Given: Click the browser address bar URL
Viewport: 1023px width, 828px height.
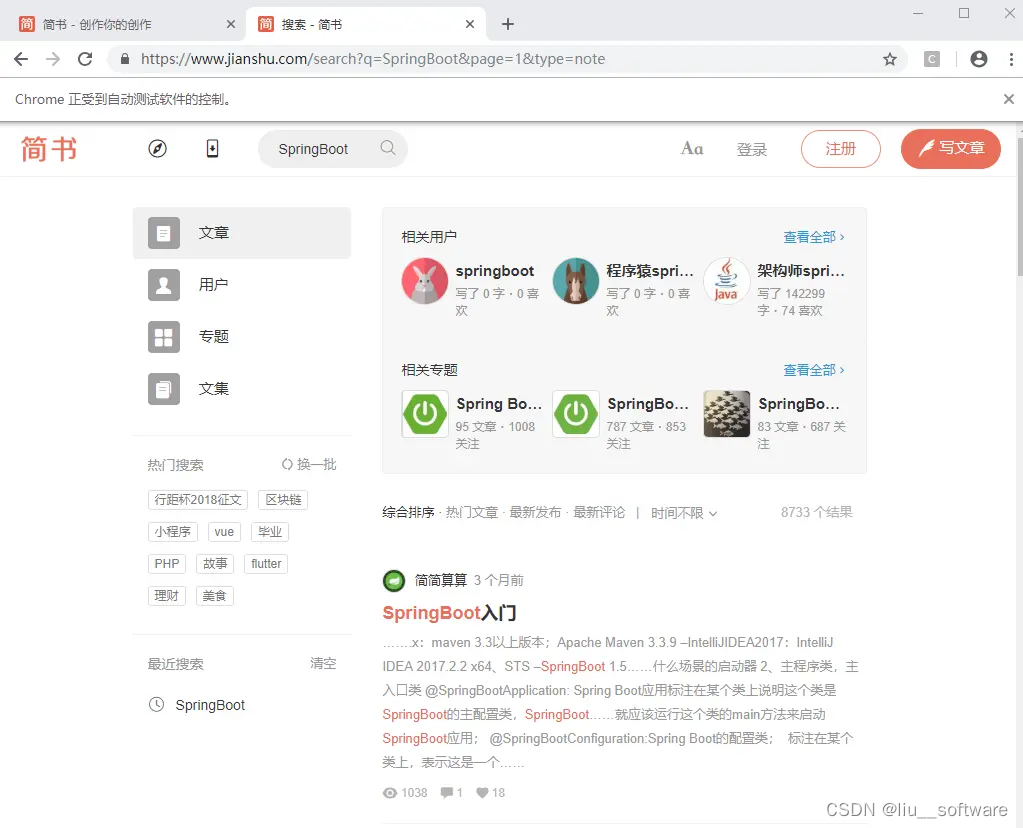Looking at the screenshot, I should (x=373, y=59).
